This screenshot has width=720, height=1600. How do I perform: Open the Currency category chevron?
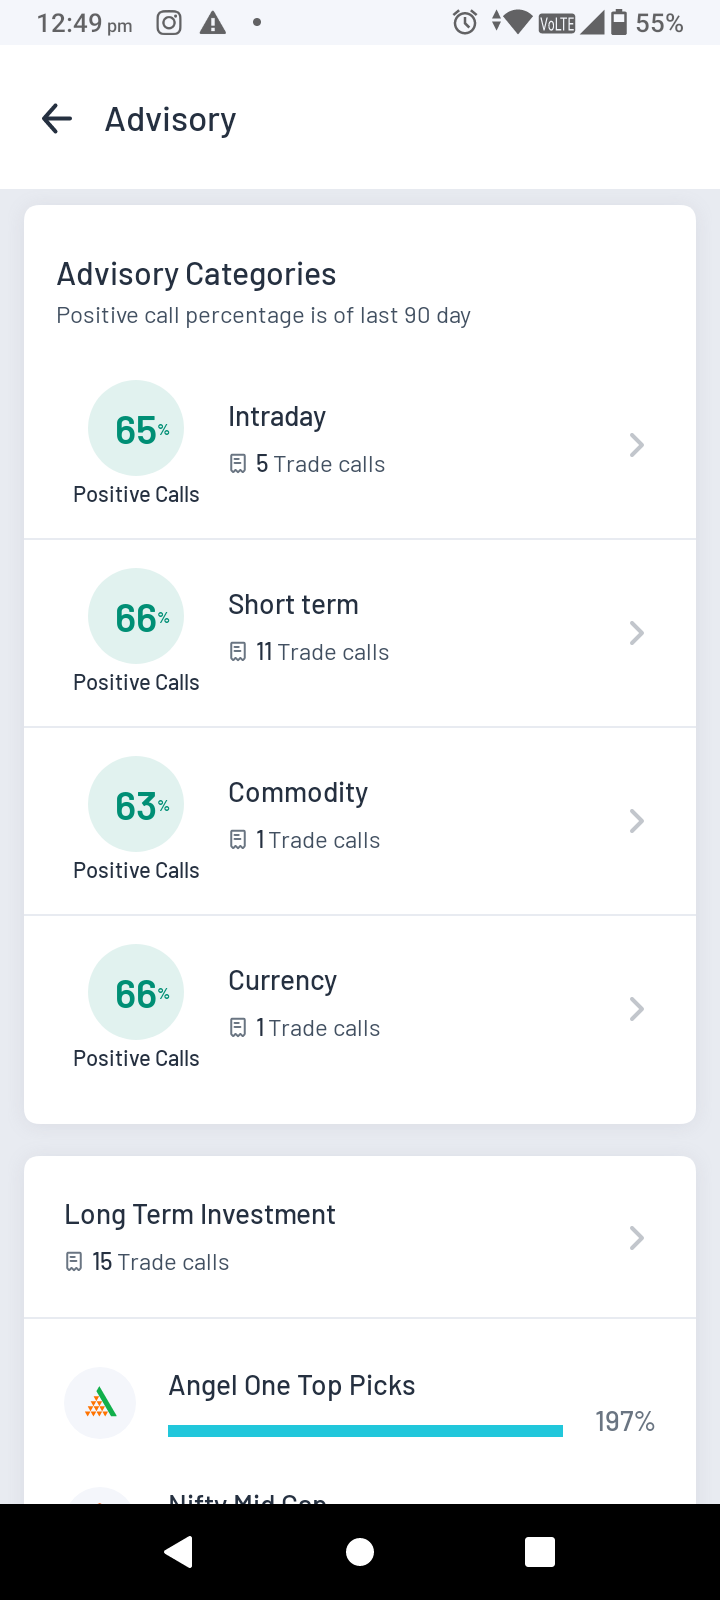coord(636,1009)
